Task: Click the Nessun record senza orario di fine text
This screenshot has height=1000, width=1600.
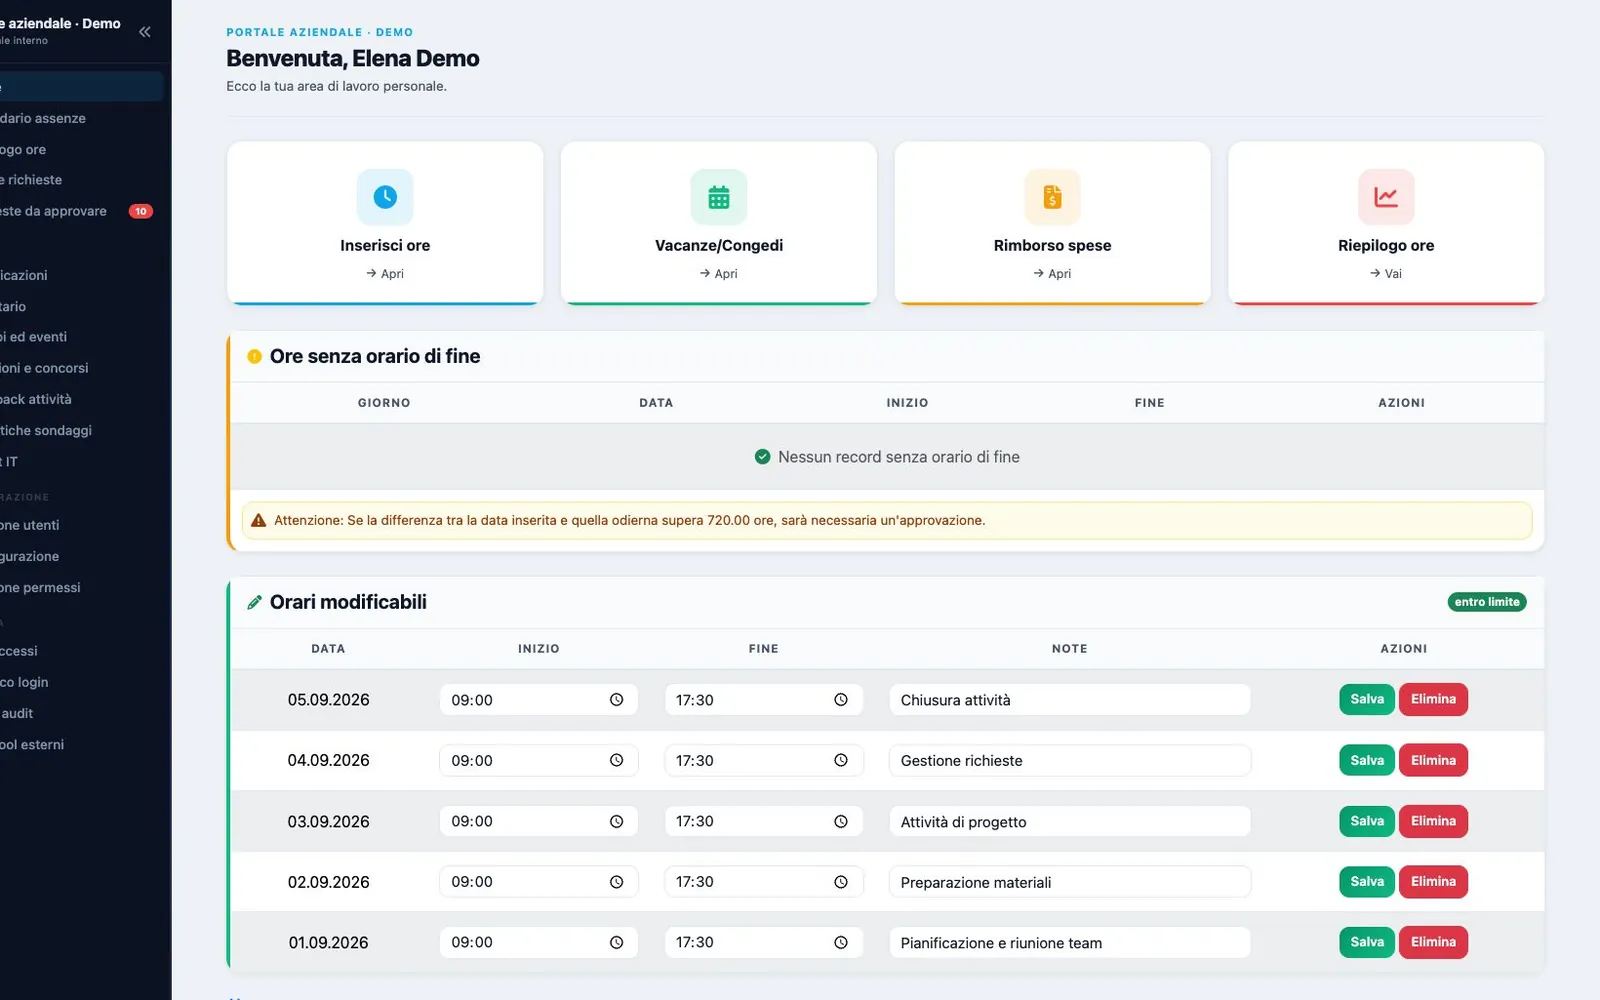Action: tap(899, 457)
